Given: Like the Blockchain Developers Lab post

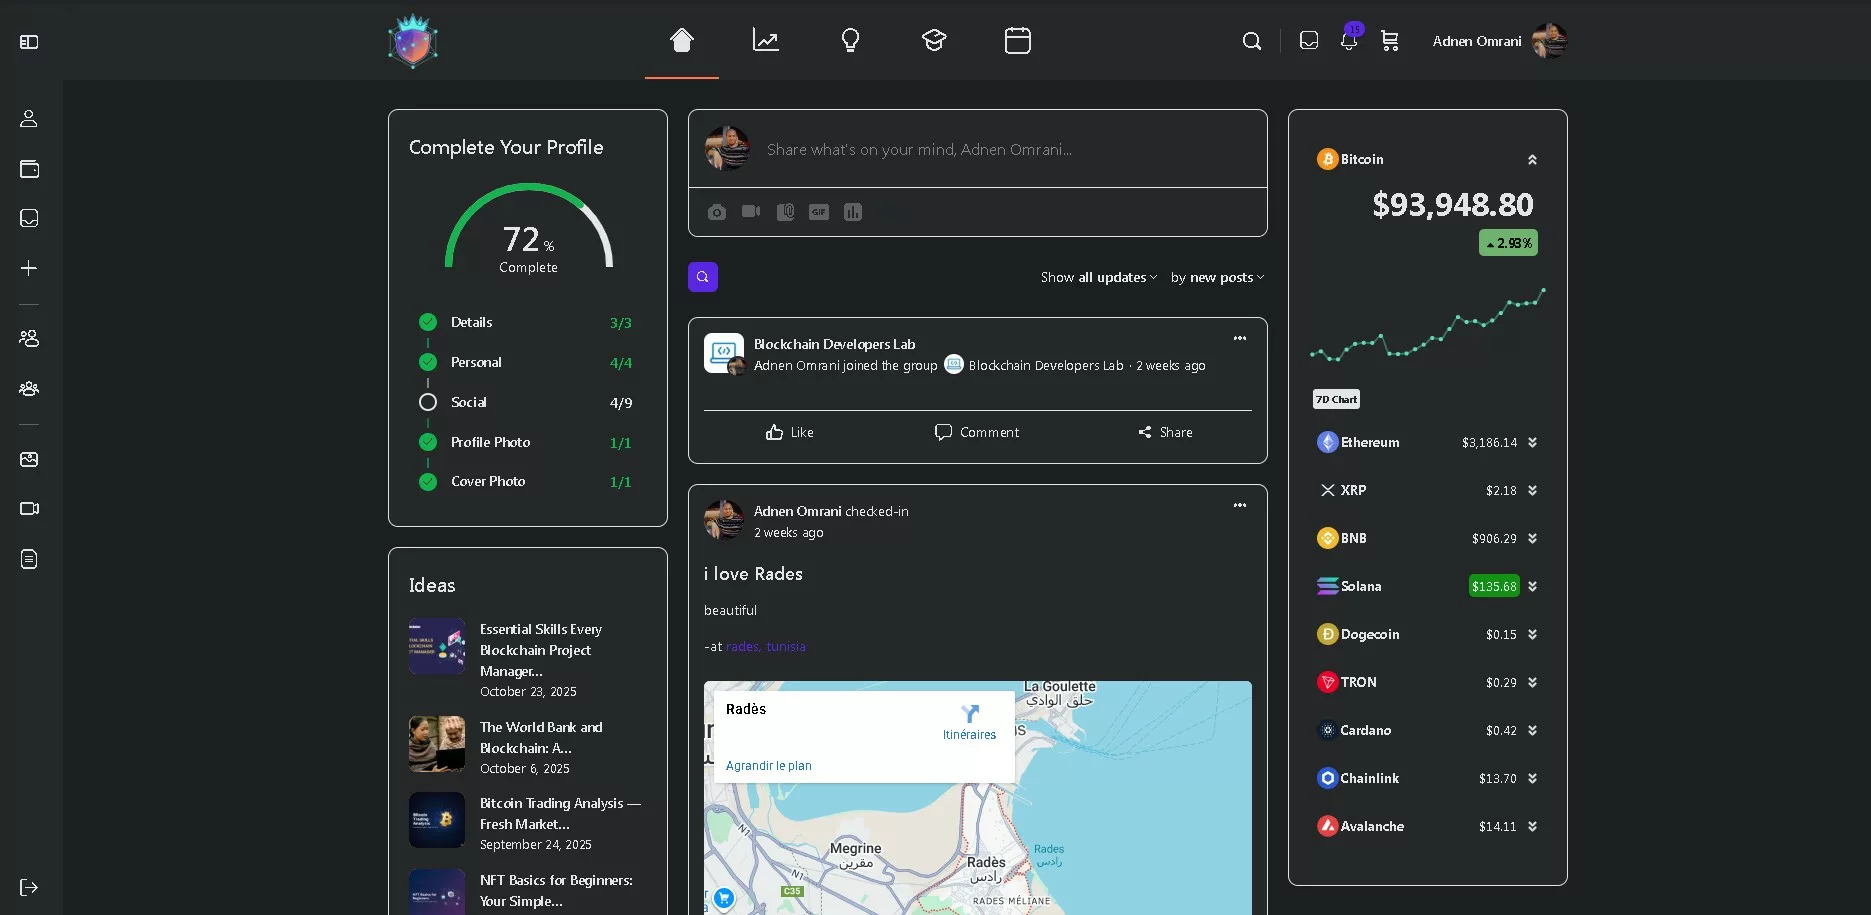Looking at the screenshot, I should tap(789, 432).
